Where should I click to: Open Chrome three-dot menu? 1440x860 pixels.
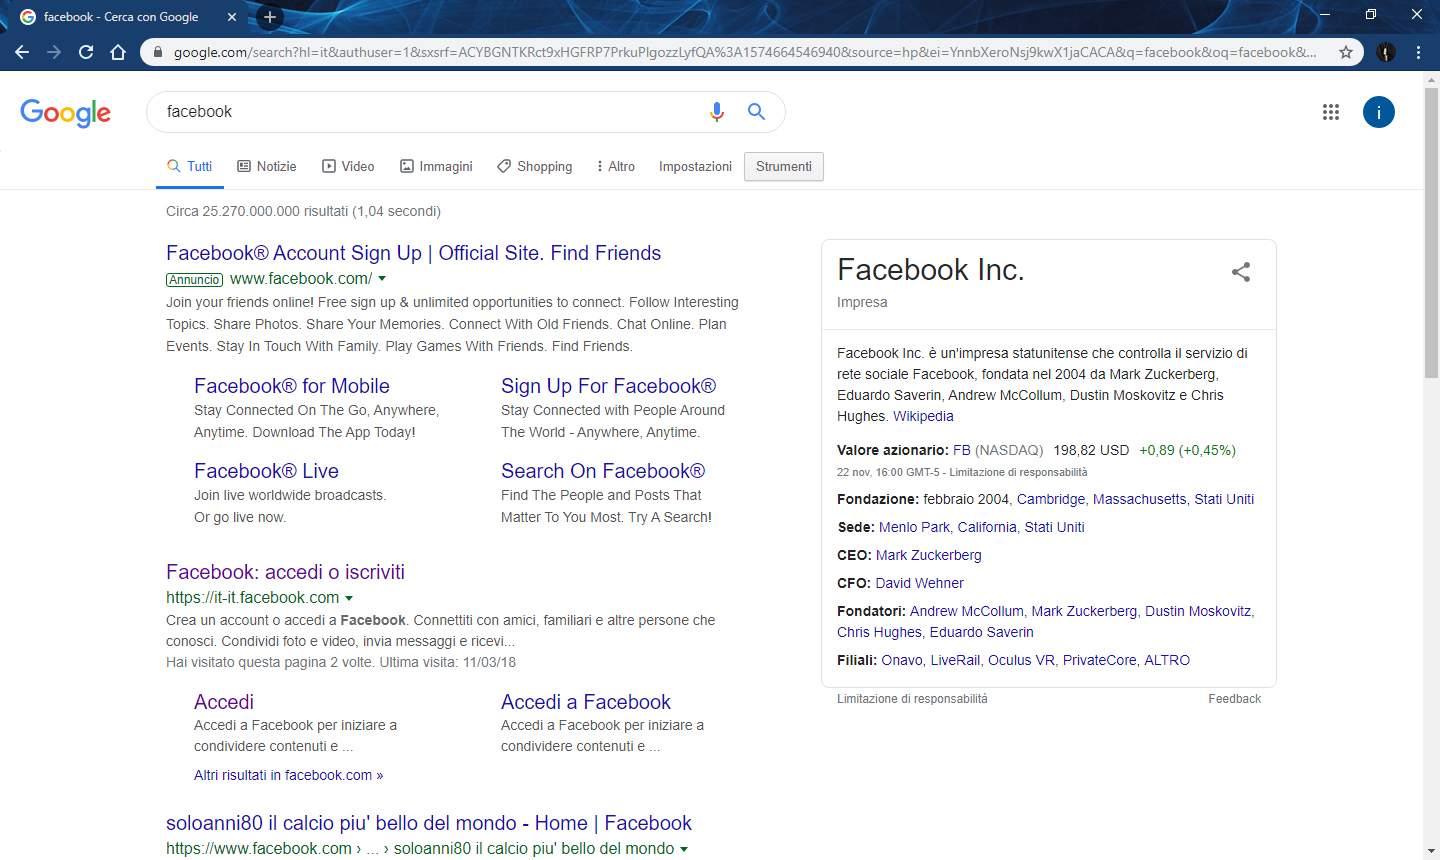pyautogui.click(x=1418, y=52)
